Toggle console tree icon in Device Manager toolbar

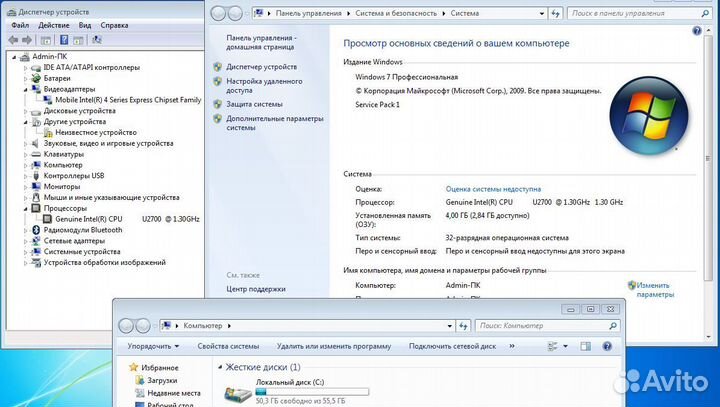coord(45,40)
